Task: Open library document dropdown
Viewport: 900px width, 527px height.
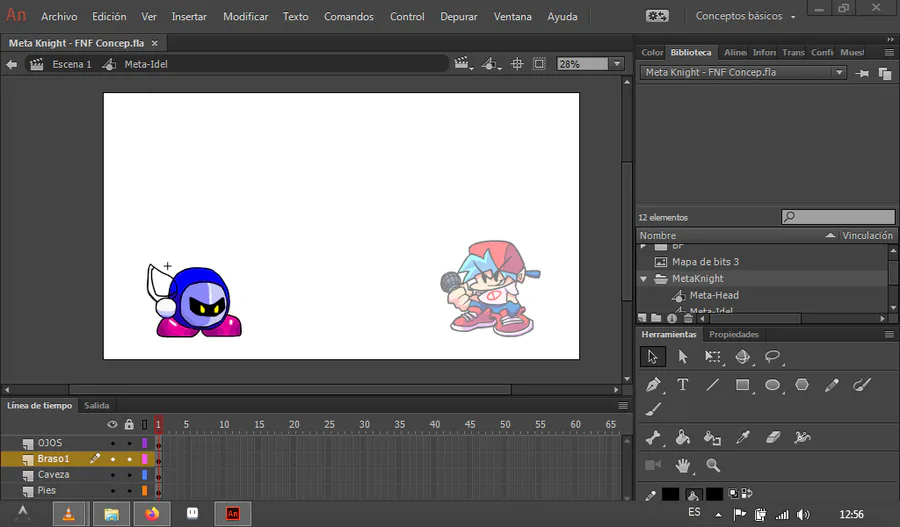Action: coord(839,72)
